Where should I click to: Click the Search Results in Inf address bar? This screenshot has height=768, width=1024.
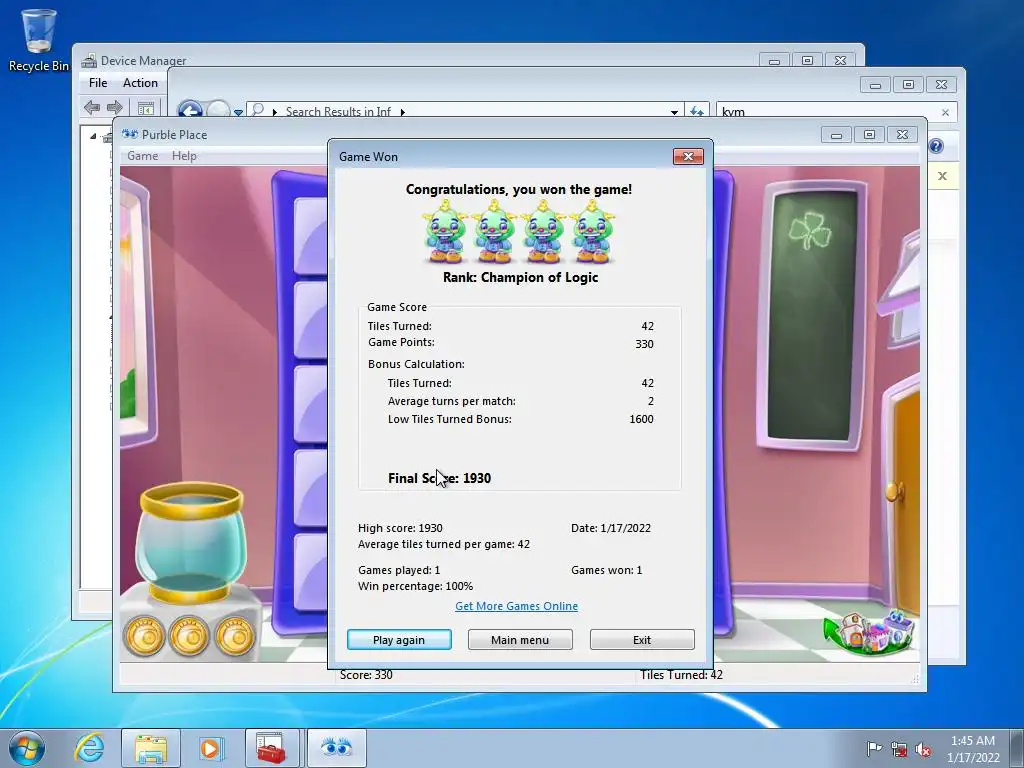(464, 112)
